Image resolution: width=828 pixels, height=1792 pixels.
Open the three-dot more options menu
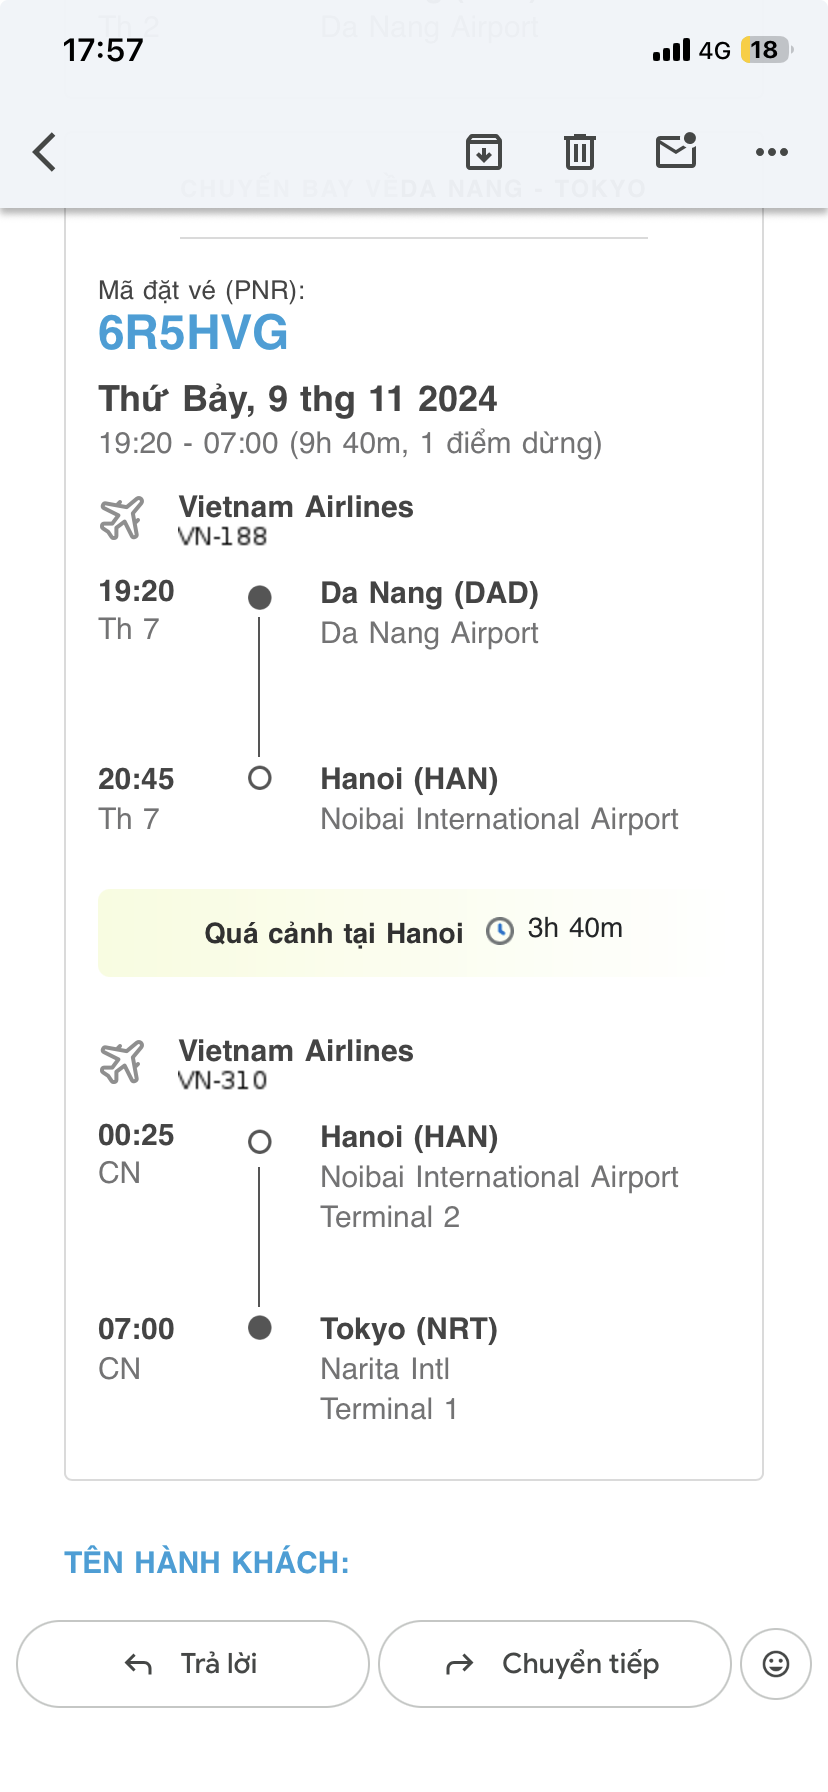click(x=771, y=152)
